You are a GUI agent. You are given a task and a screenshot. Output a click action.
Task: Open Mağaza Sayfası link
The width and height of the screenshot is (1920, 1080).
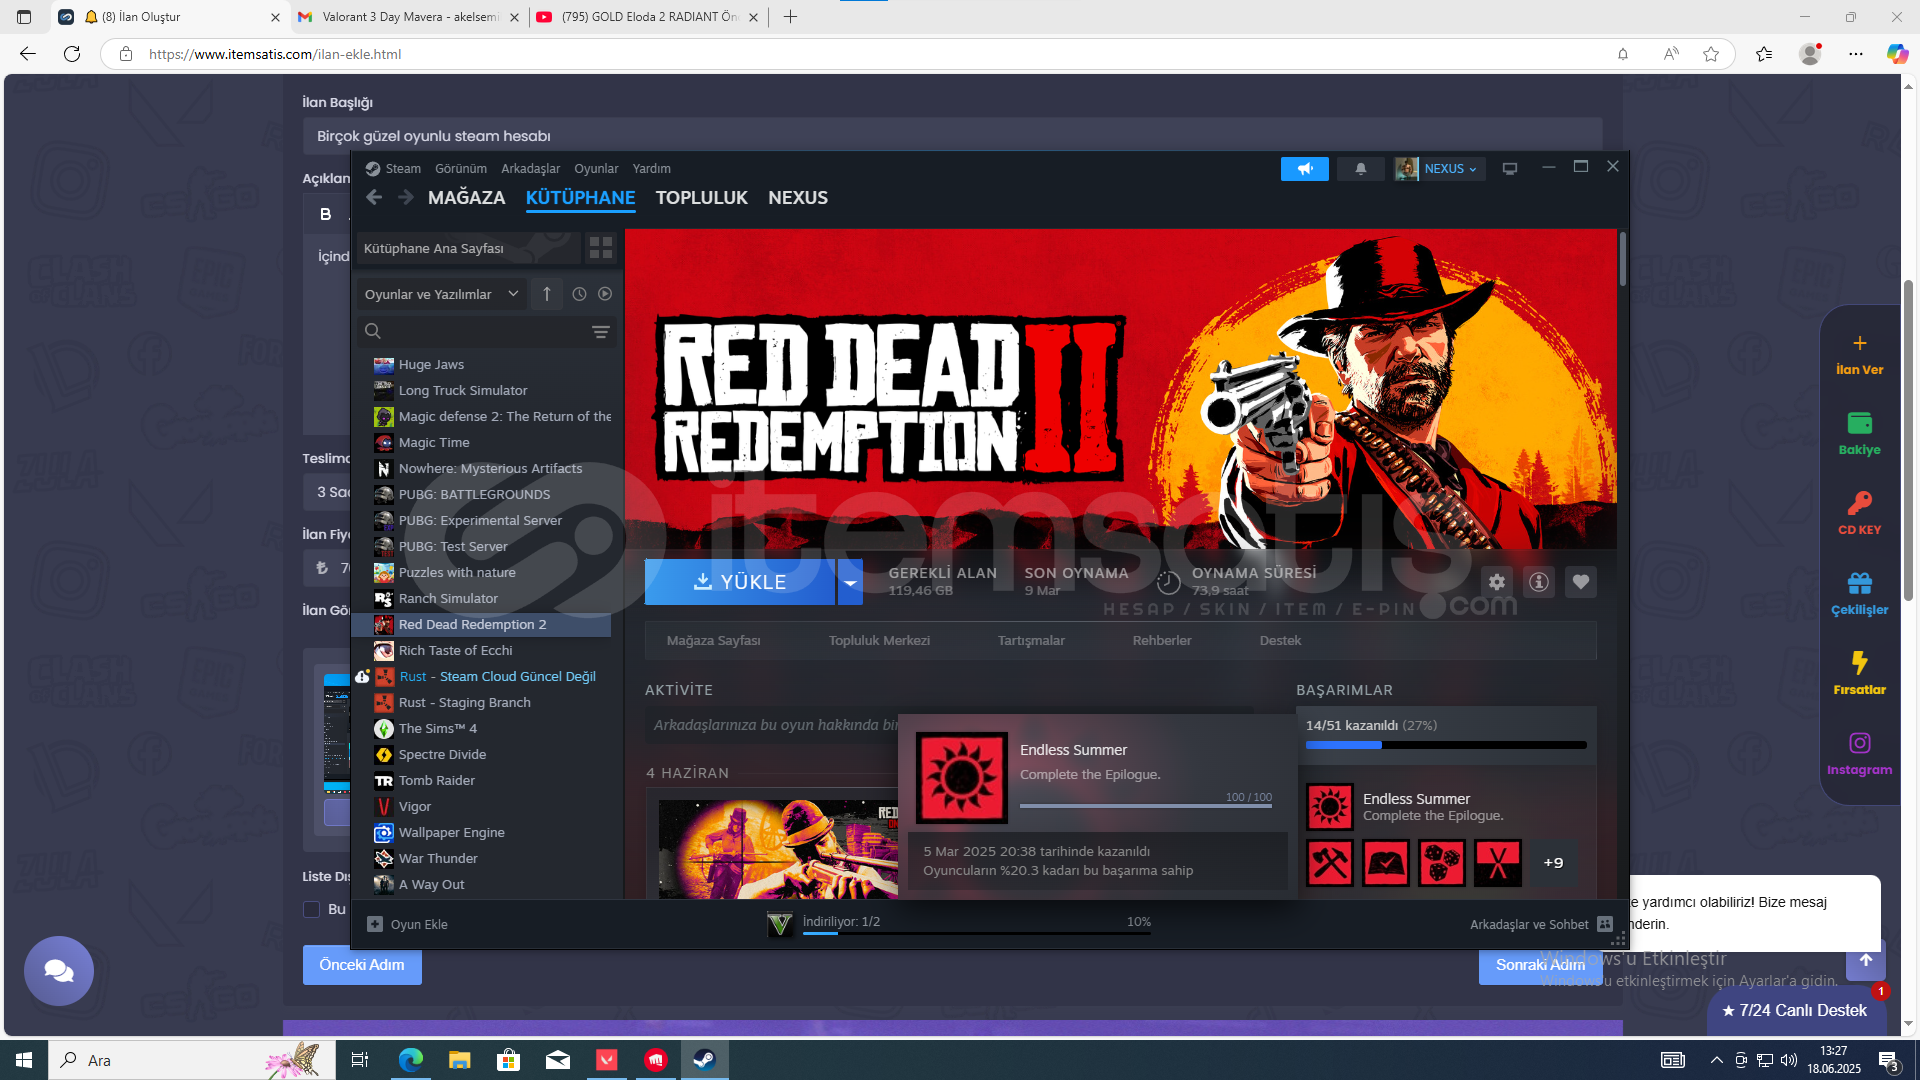(x=714, y=641)
